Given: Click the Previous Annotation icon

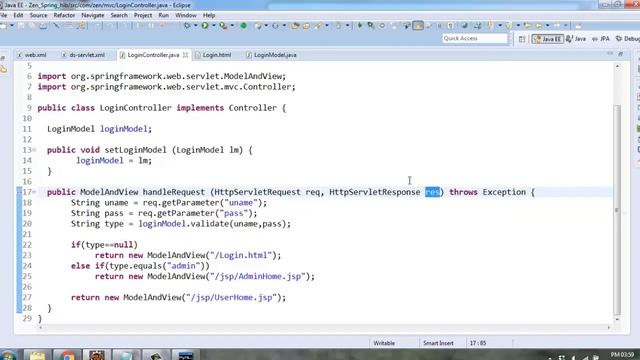Looking at the screenshot, I should (509, 26).
